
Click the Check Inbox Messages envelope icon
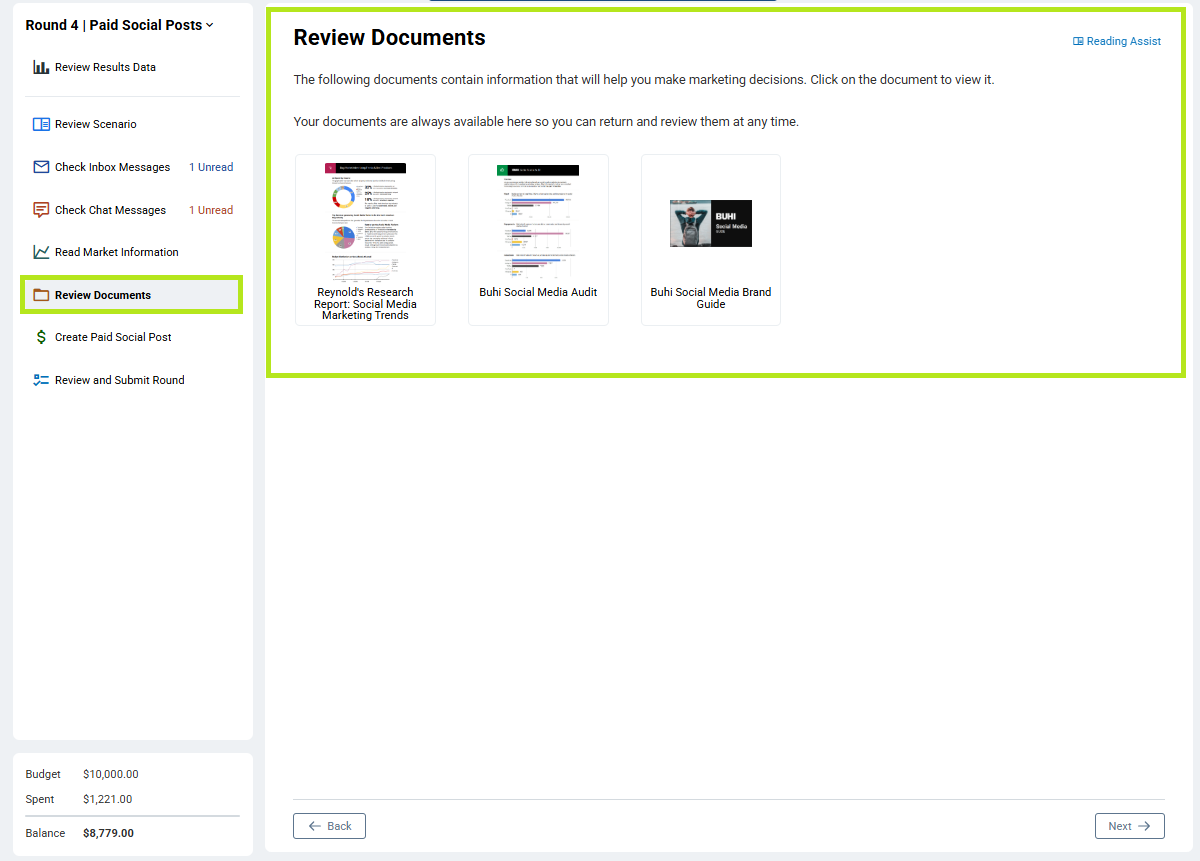click(x=41, y=167)
